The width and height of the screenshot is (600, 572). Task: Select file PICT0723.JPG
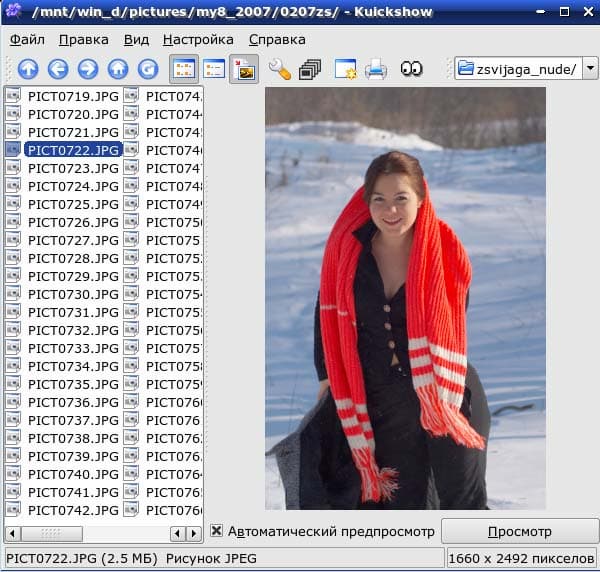pos(73,168)
